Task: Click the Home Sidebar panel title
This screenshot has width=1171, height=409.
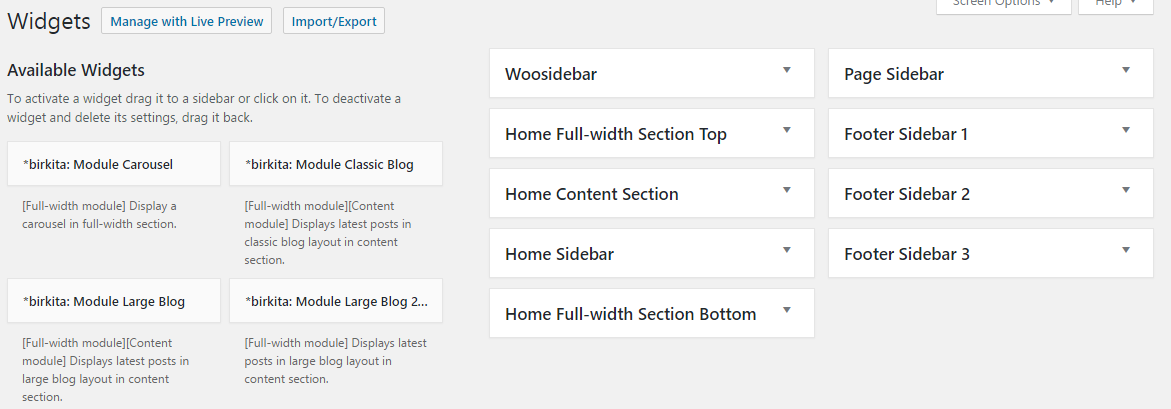Action: tap(559, 254)
